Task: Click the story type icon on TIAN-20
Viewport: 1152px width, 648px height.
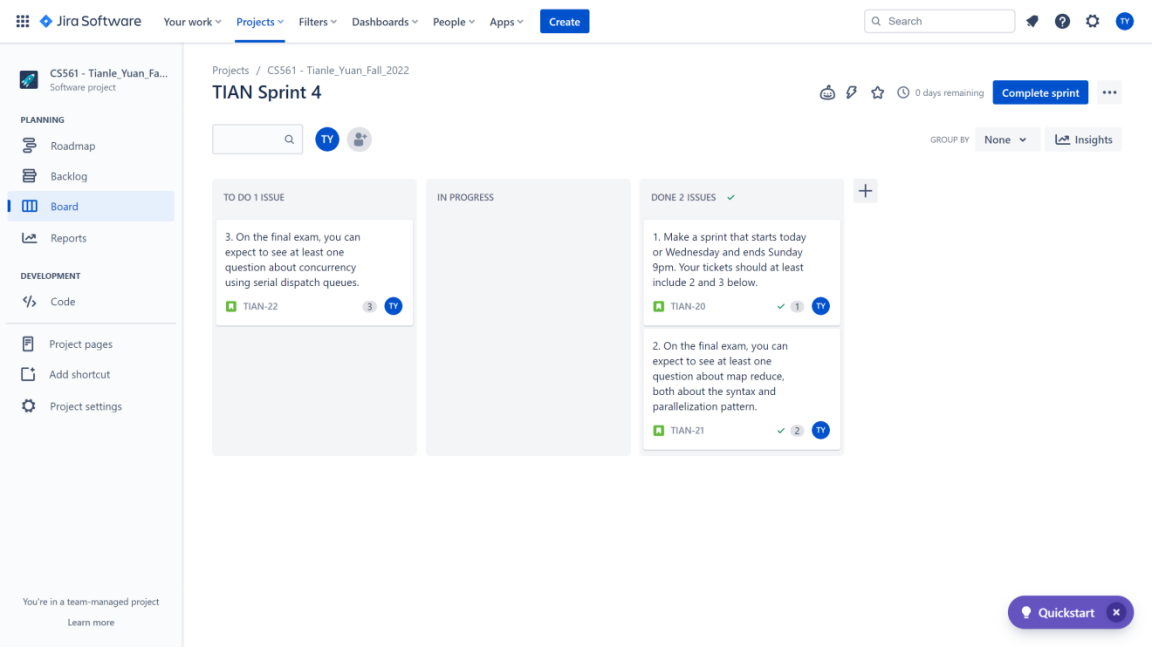Action: click(658, 306)
